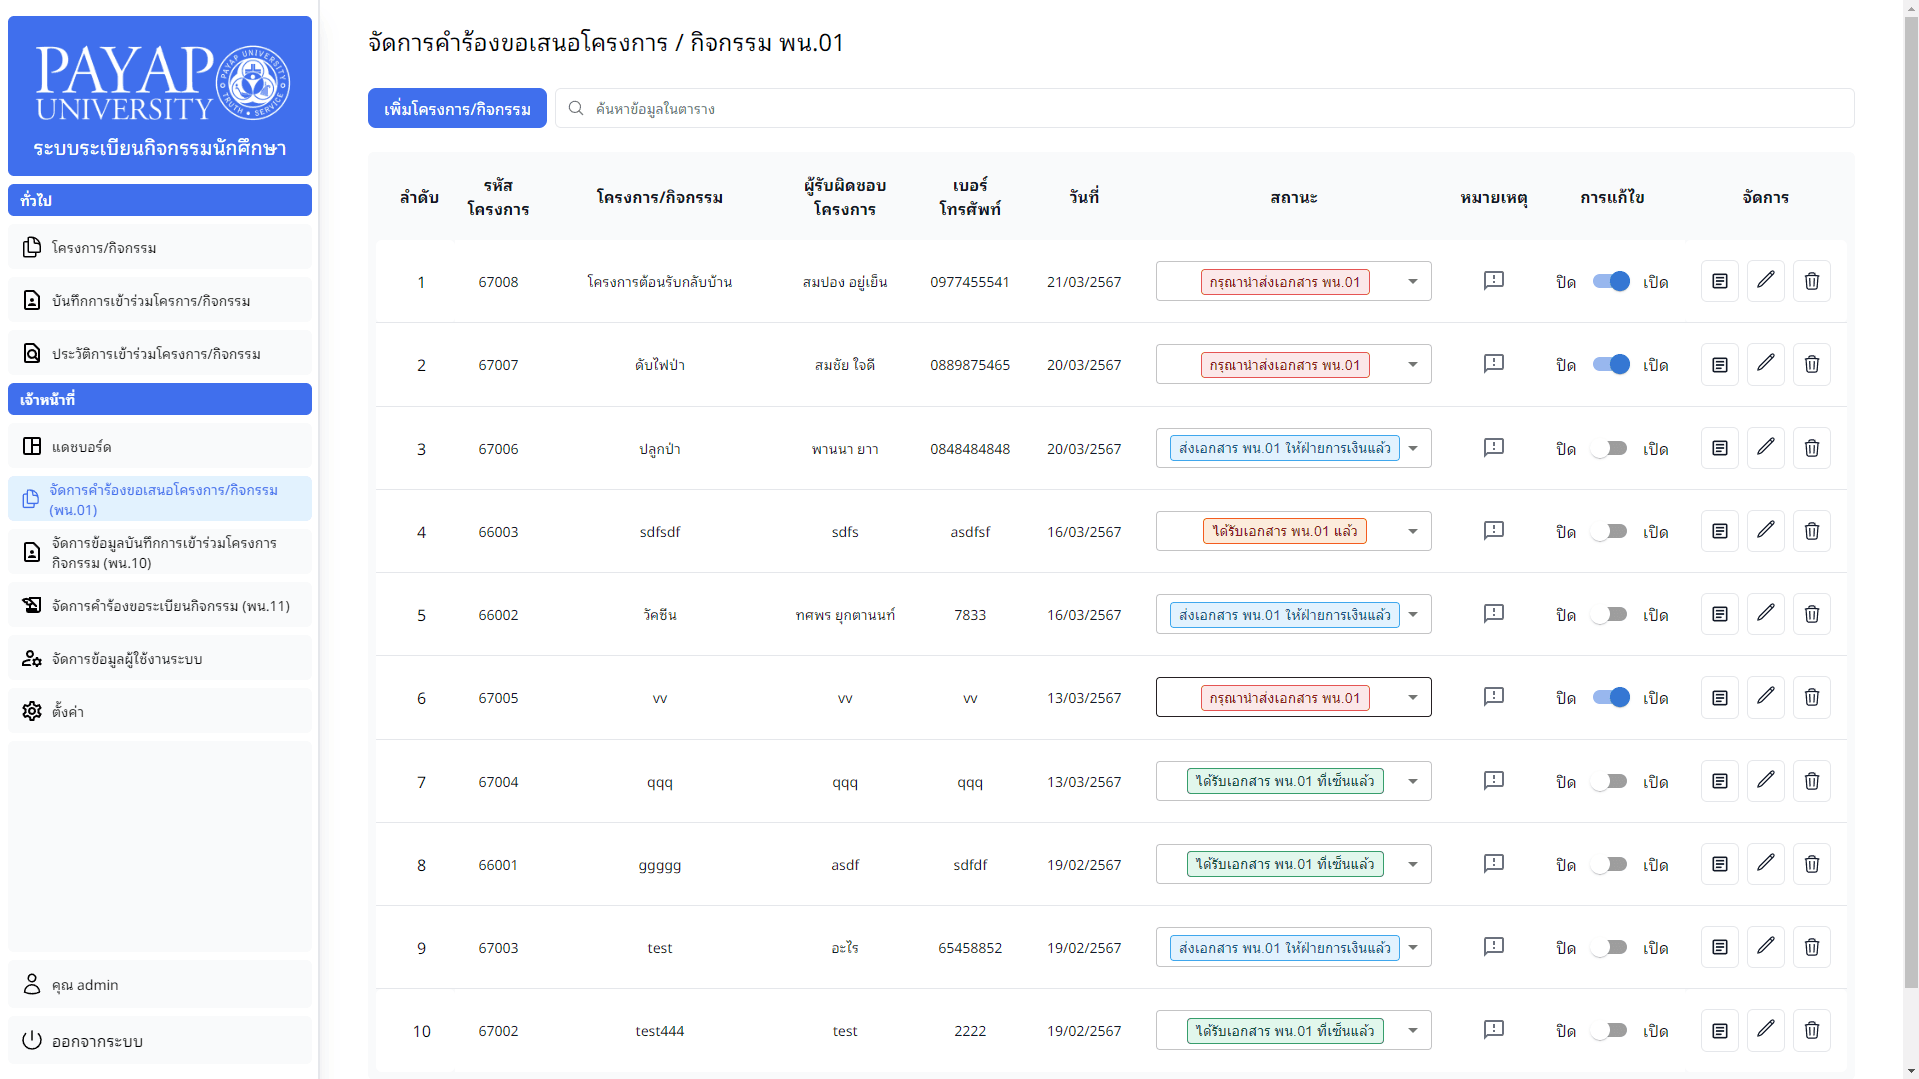This screenshot has width=1919, height=1079.
Task: Edit project 66001 with pencil icon
Action: point(1766,864)
